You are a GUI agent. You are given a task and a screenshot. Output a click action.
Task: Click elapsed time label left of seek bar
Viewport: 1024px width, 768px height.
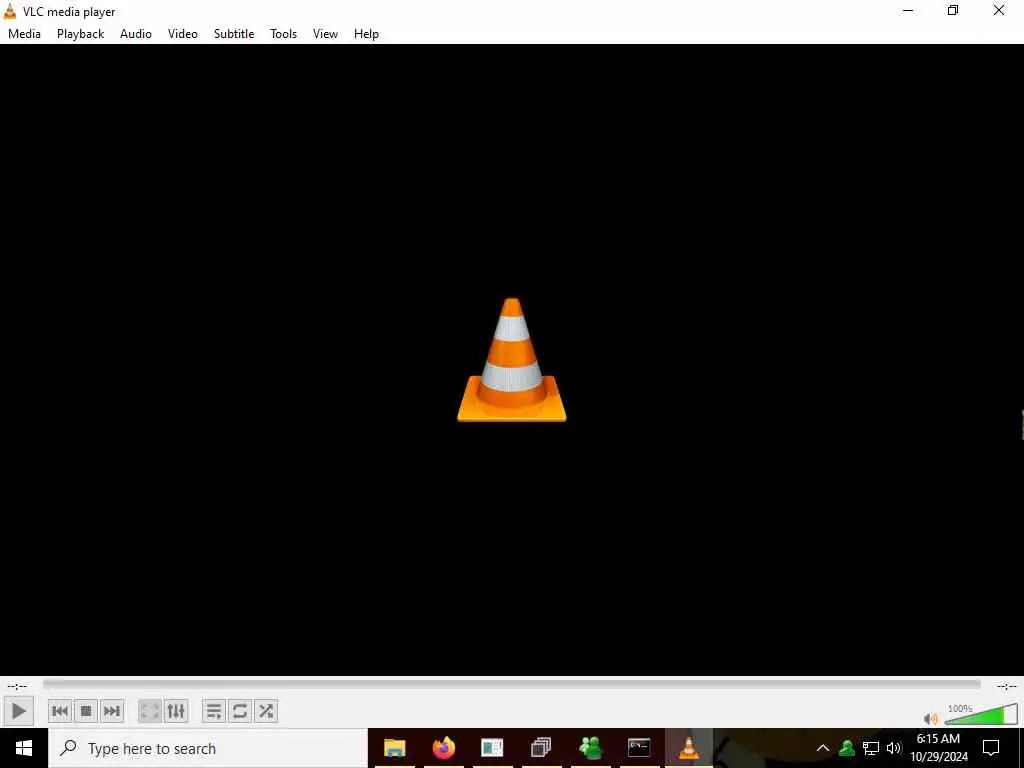tap(17, 686)
